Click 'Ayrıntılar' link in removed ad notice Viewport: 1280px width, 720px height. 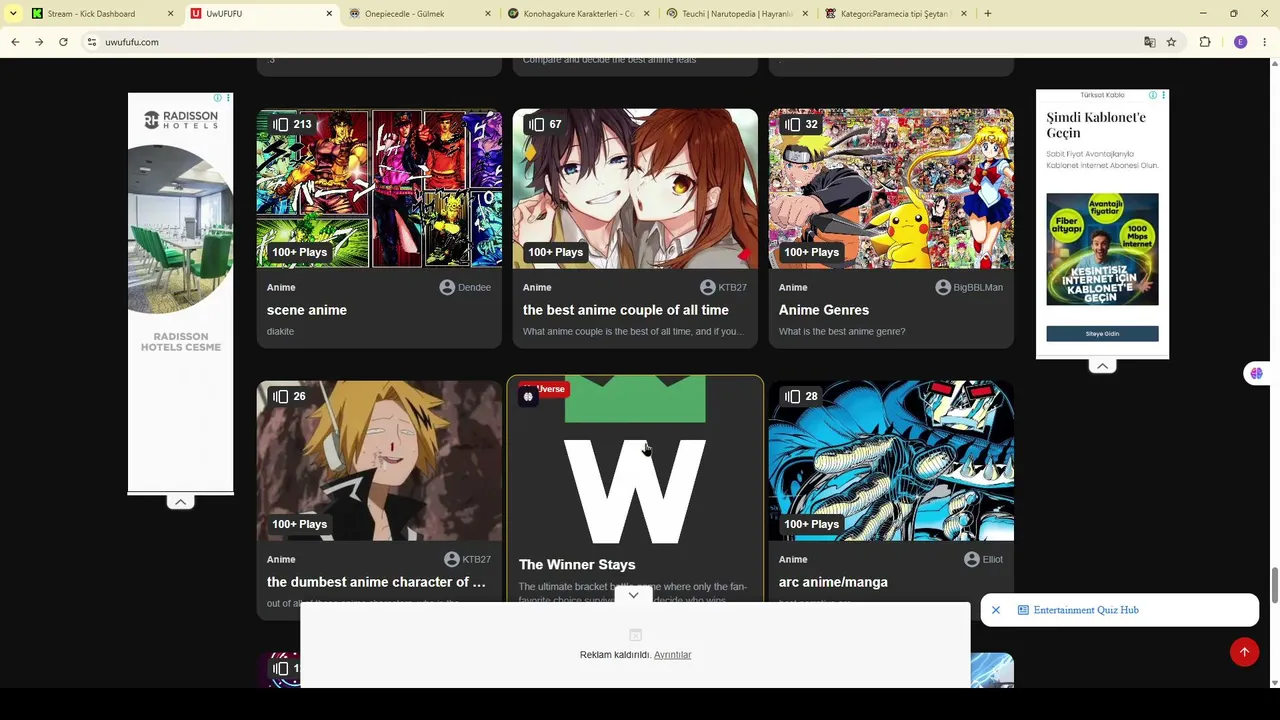(x=672, y=655)
